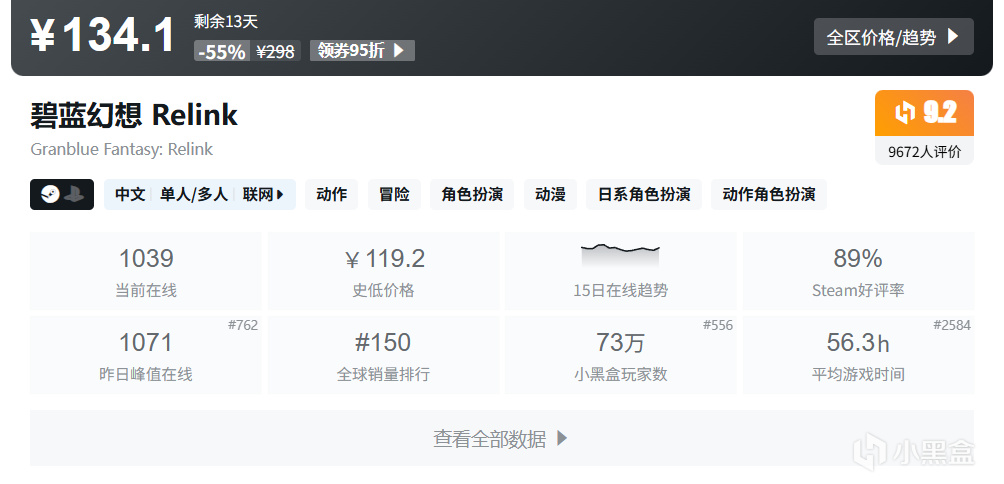Click the 1071 昨日峰值在线 stat card

[x=146, y=355]
